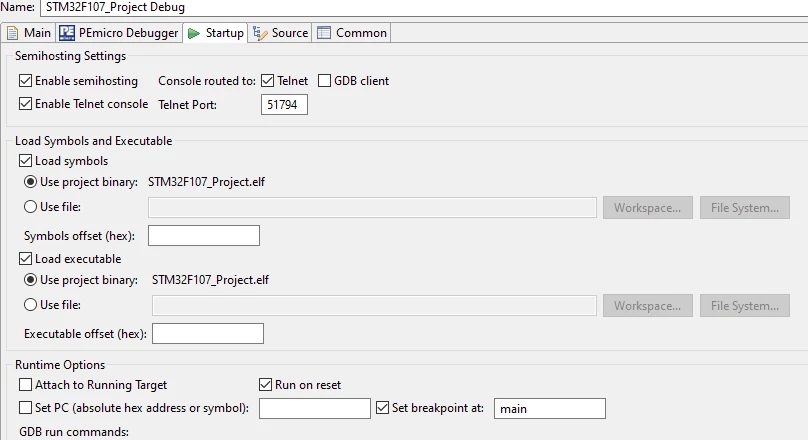This screenshot has width=808, height=440.
Task: Toggle the Run on reset checkbox
Action: pos(265,385)
